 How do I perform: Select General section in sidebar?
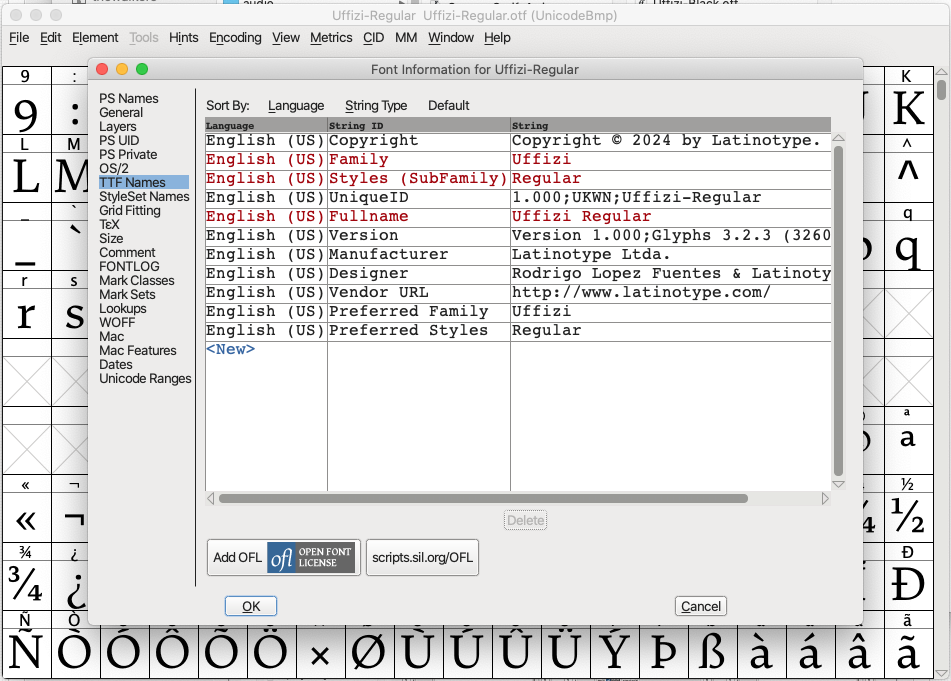point(121,112)
